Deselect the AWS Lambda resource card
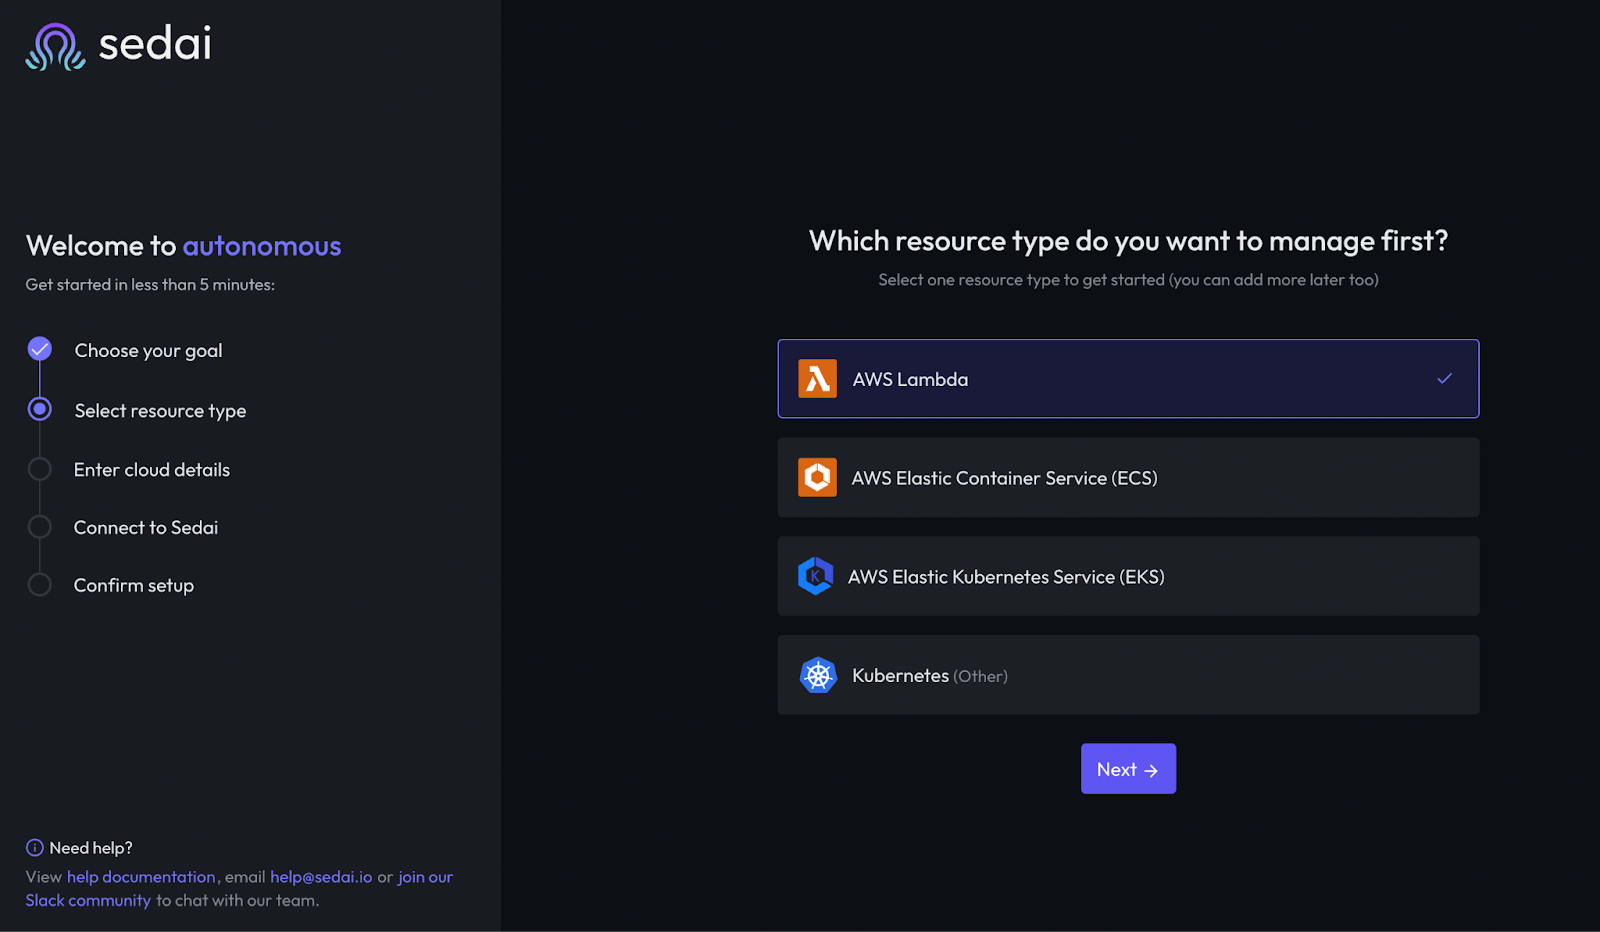 [1128, 378]
